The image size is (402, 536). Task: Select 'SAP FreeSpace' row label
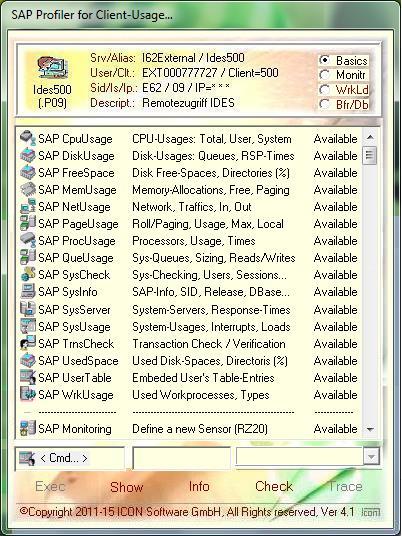(x=76, y=173)
